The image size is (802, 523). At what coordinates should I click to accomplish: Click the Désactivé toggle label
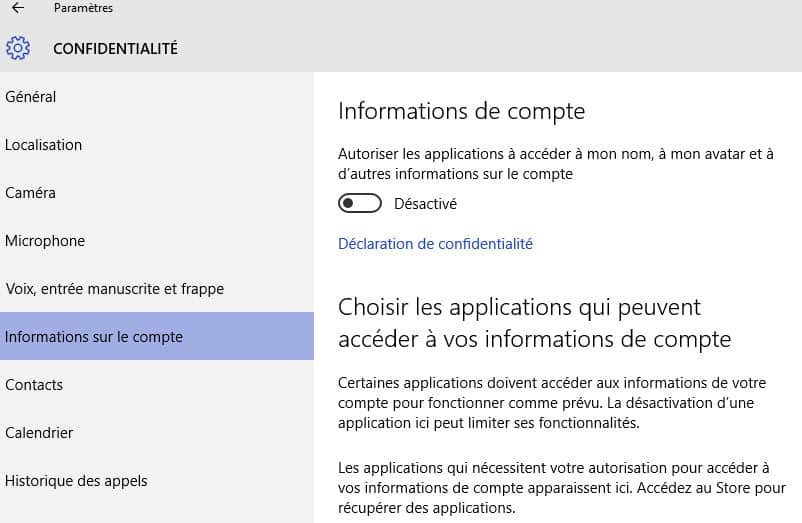(x=425, y=204)
